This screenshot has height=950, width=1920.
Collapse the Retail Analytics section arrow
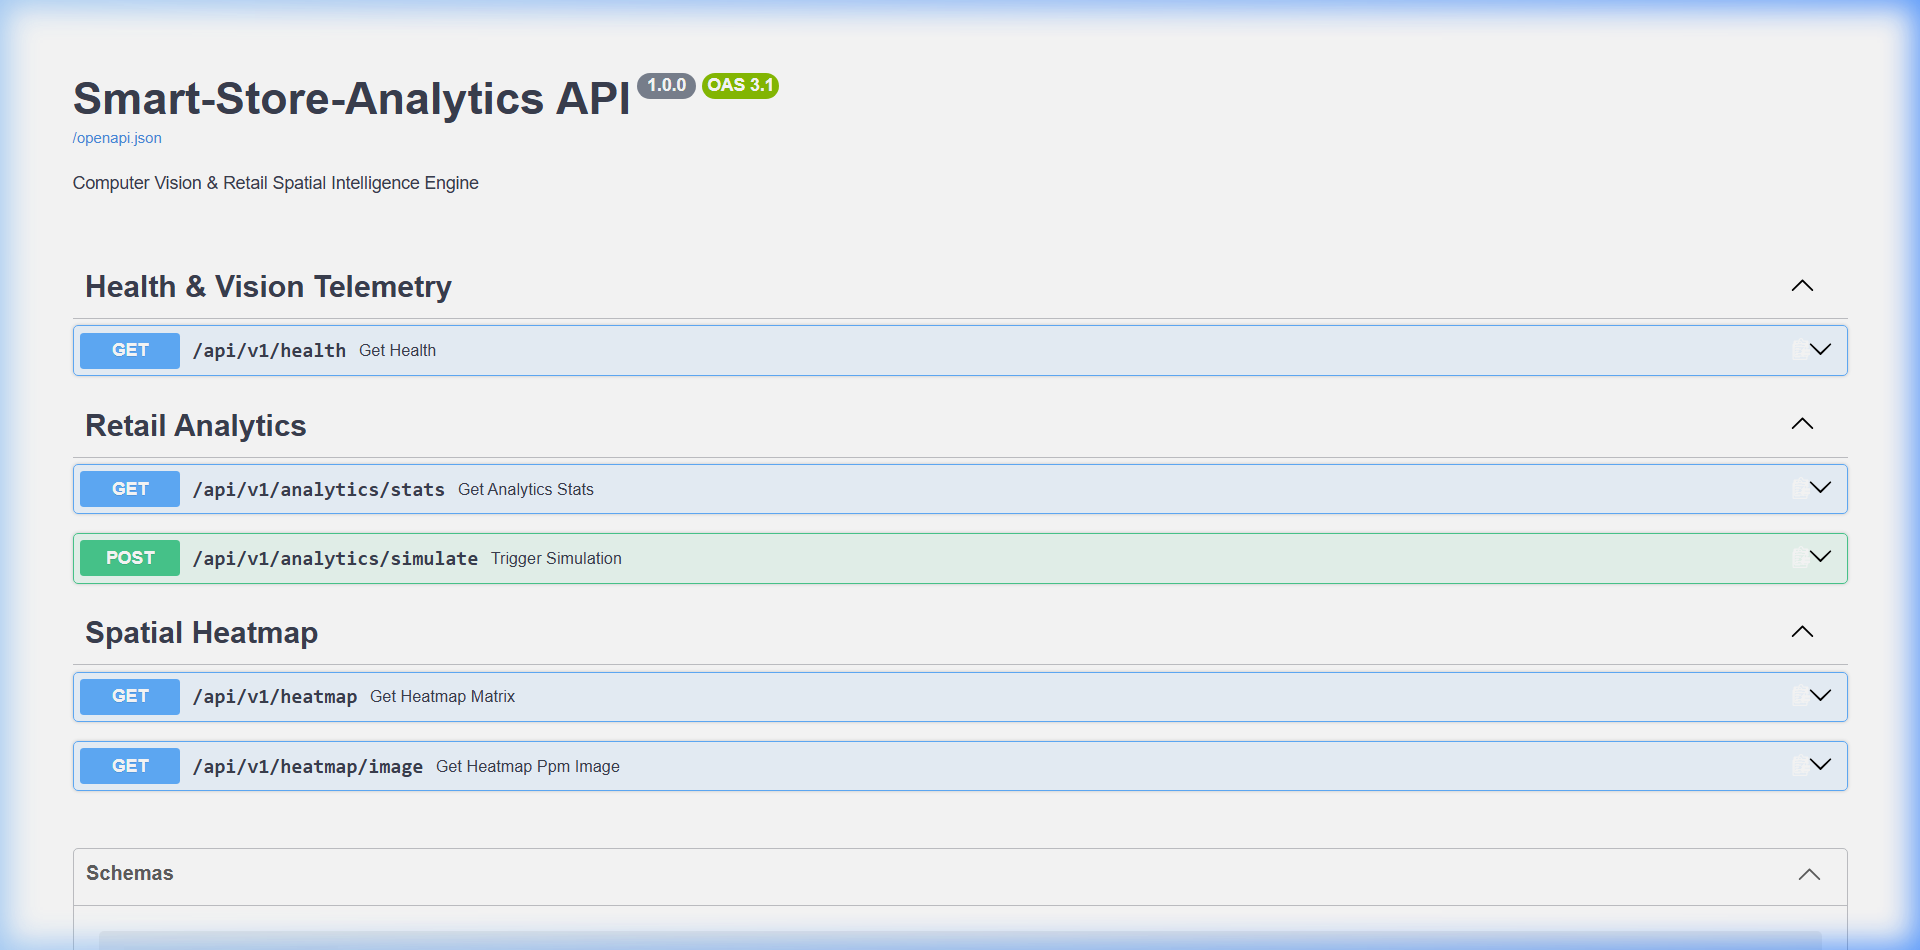point(1802,424)
